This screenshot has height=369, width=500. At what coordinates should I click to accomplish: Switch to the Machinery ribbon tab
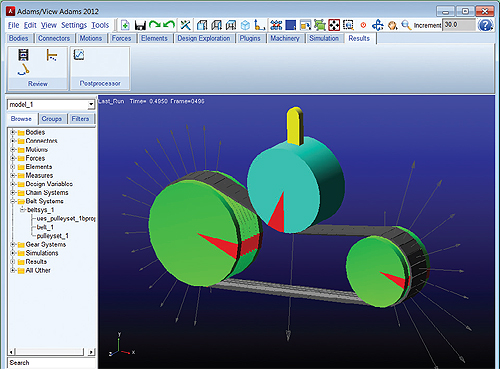coord(285,38)
